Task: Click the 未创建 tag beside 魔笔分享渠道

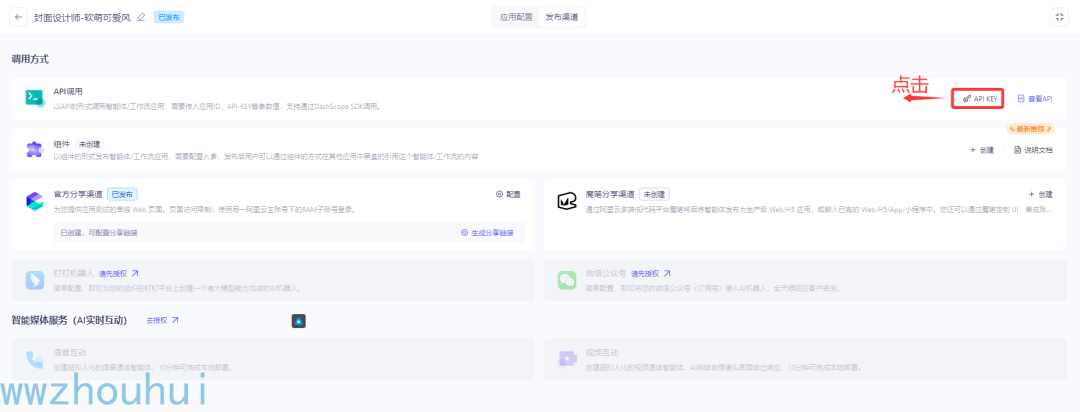Action: tap(654, 194)
